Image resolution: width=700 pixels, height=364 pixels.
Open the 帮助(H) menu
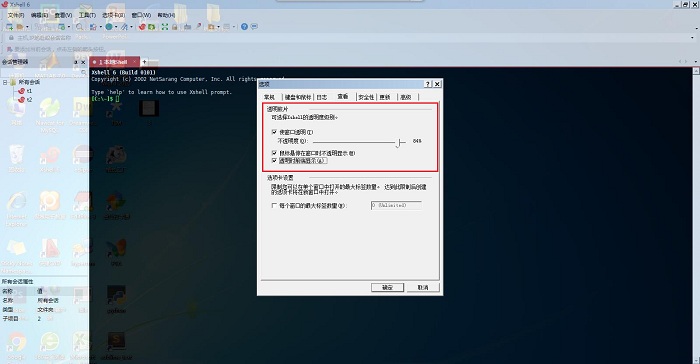click(x=166, y=15)
